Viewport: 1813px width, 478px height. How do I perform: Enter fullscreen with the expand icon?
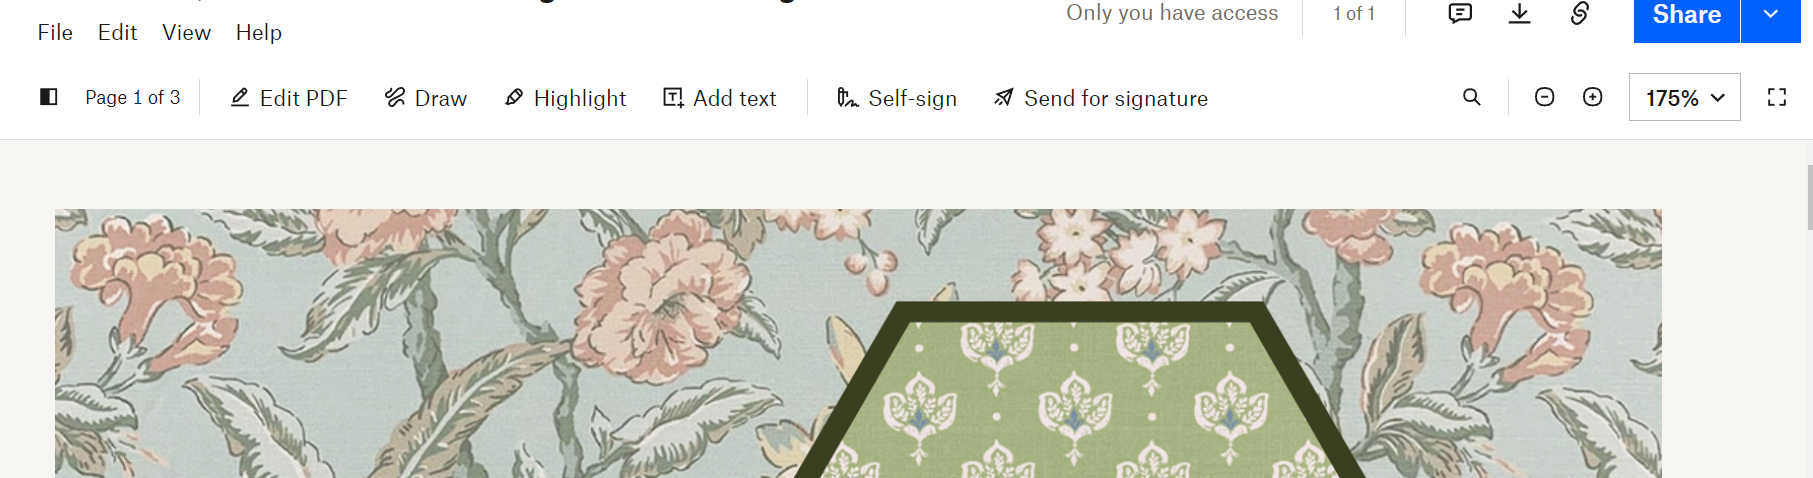pyautogui.click(x=1777, y=97)
